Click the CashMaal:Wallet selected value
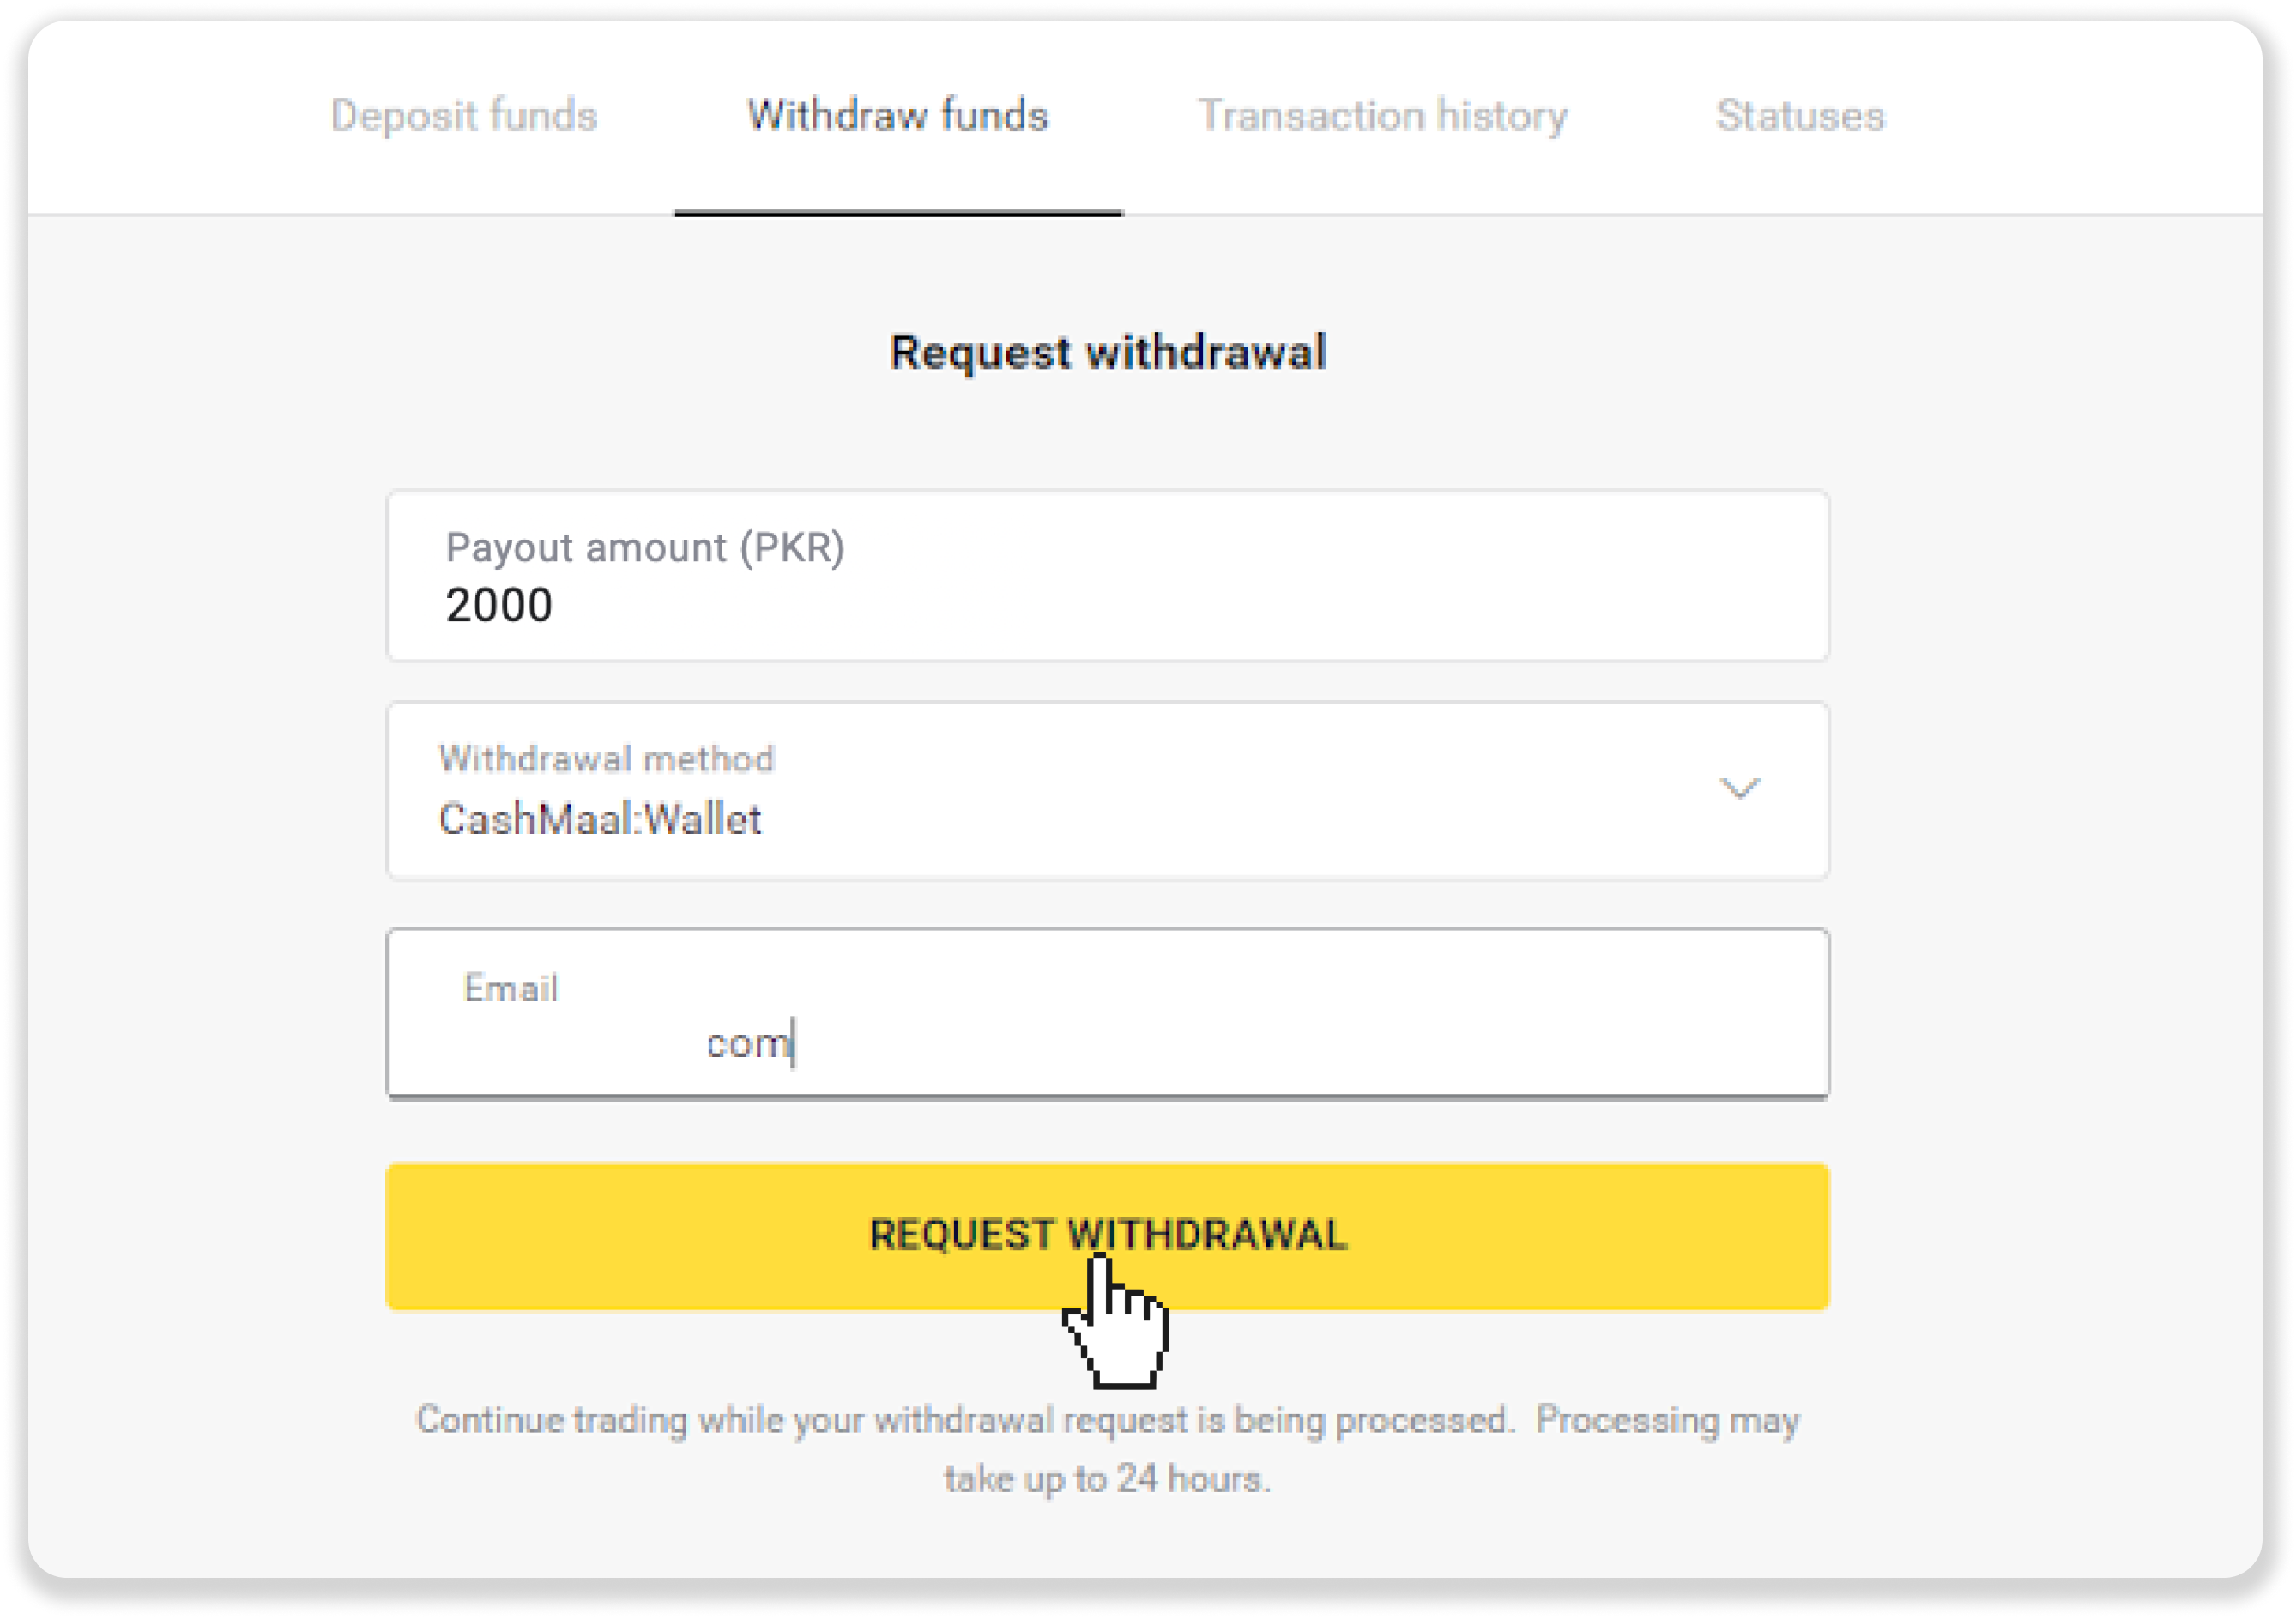Screen dimensions: 2296x1619 (x=600, y=820)
